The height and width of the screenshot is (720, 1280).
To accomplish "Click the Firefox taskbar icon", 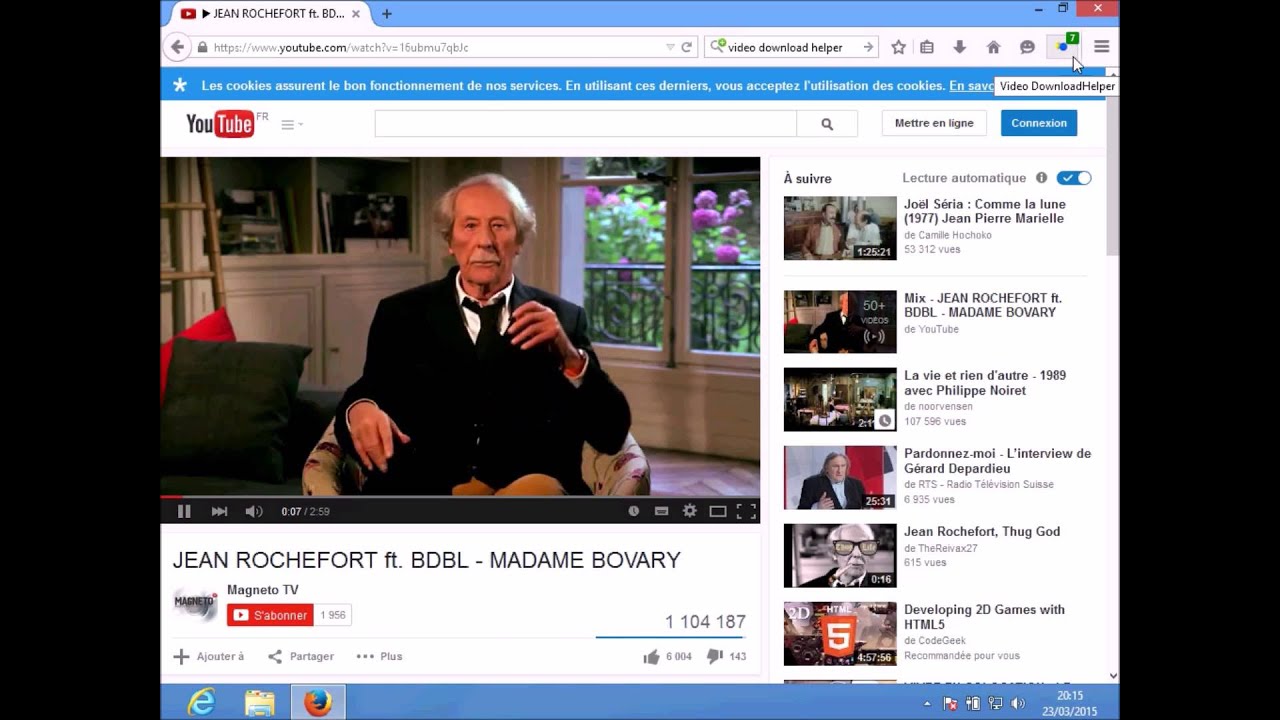I will [318, 703].
